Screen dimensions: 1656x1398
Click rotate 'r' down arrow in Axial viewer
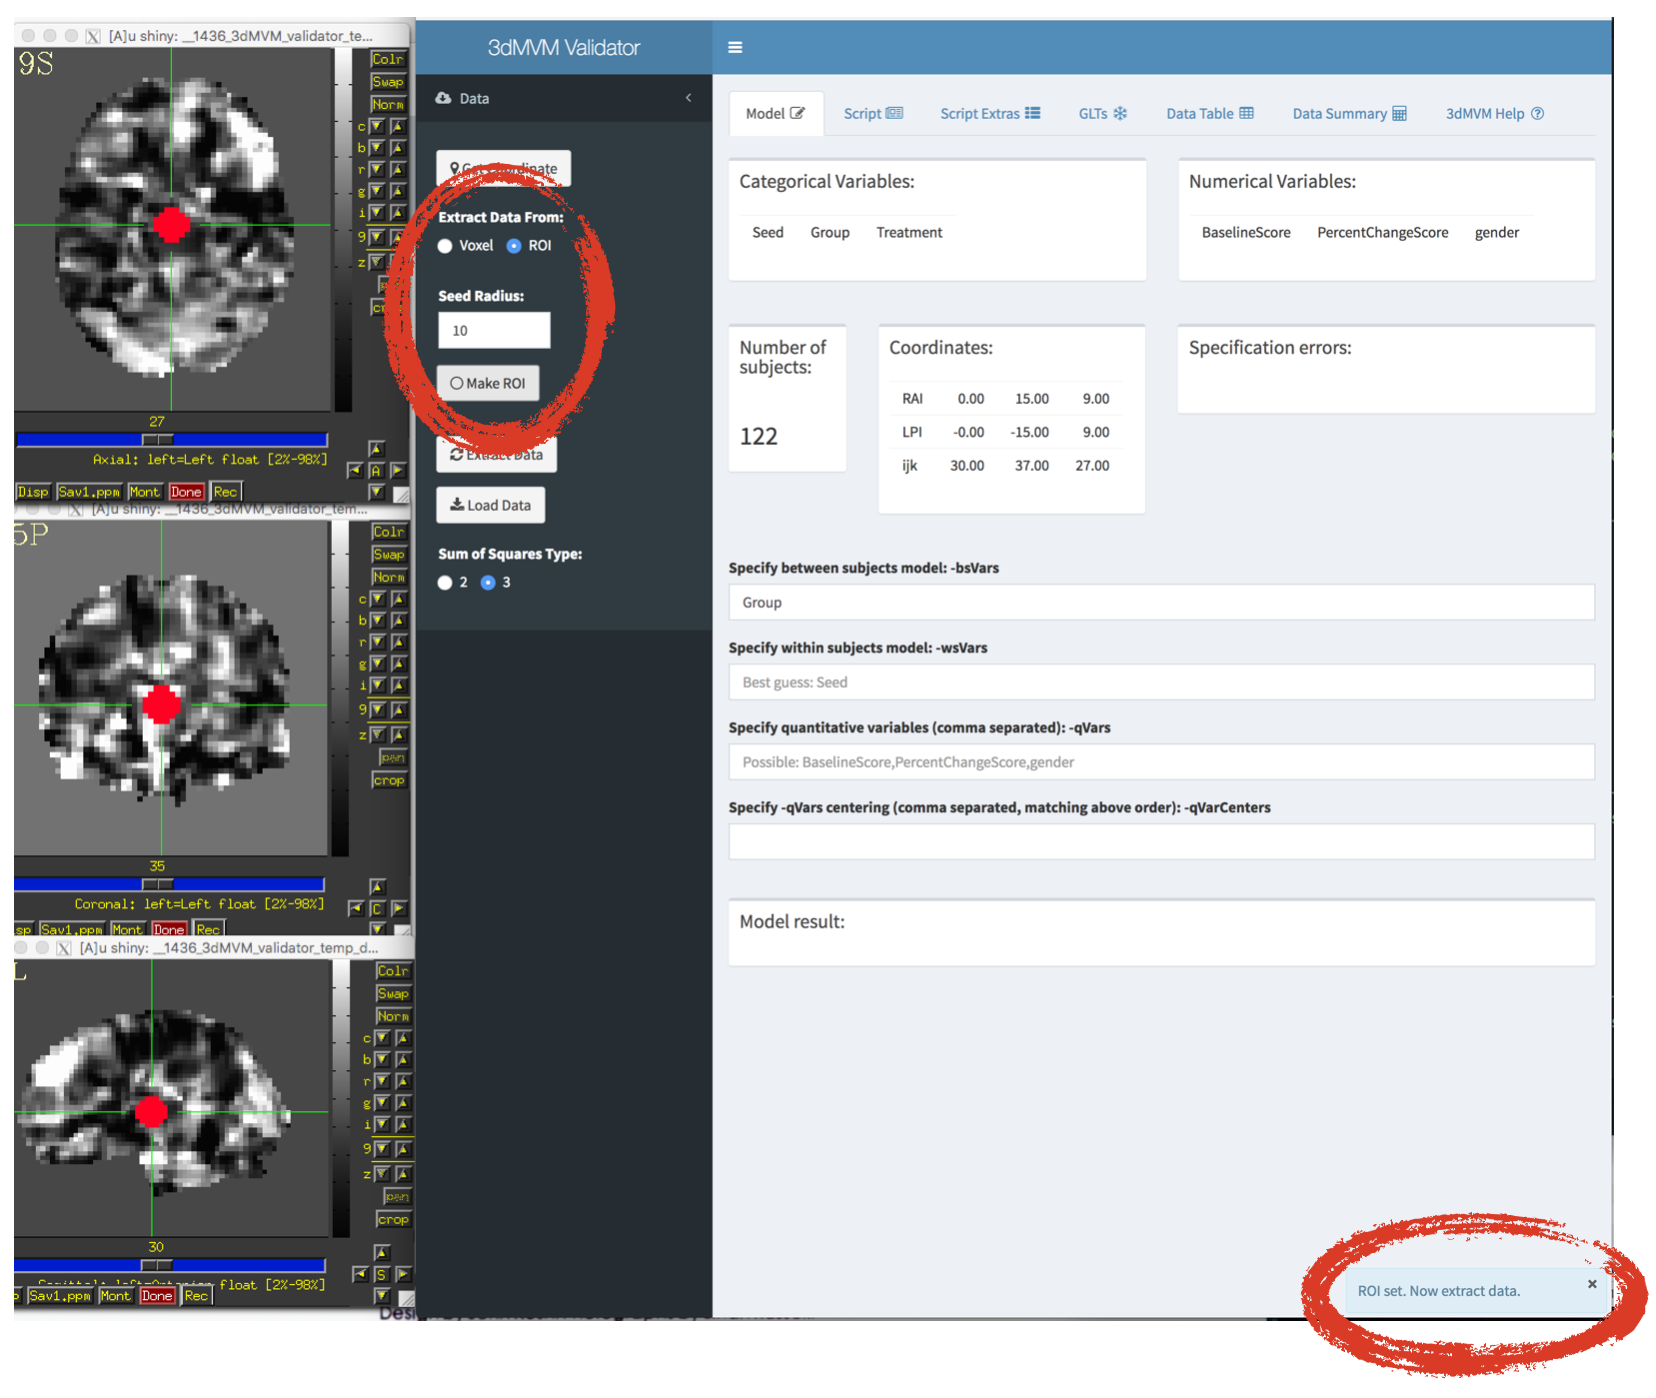pos(377,170)
